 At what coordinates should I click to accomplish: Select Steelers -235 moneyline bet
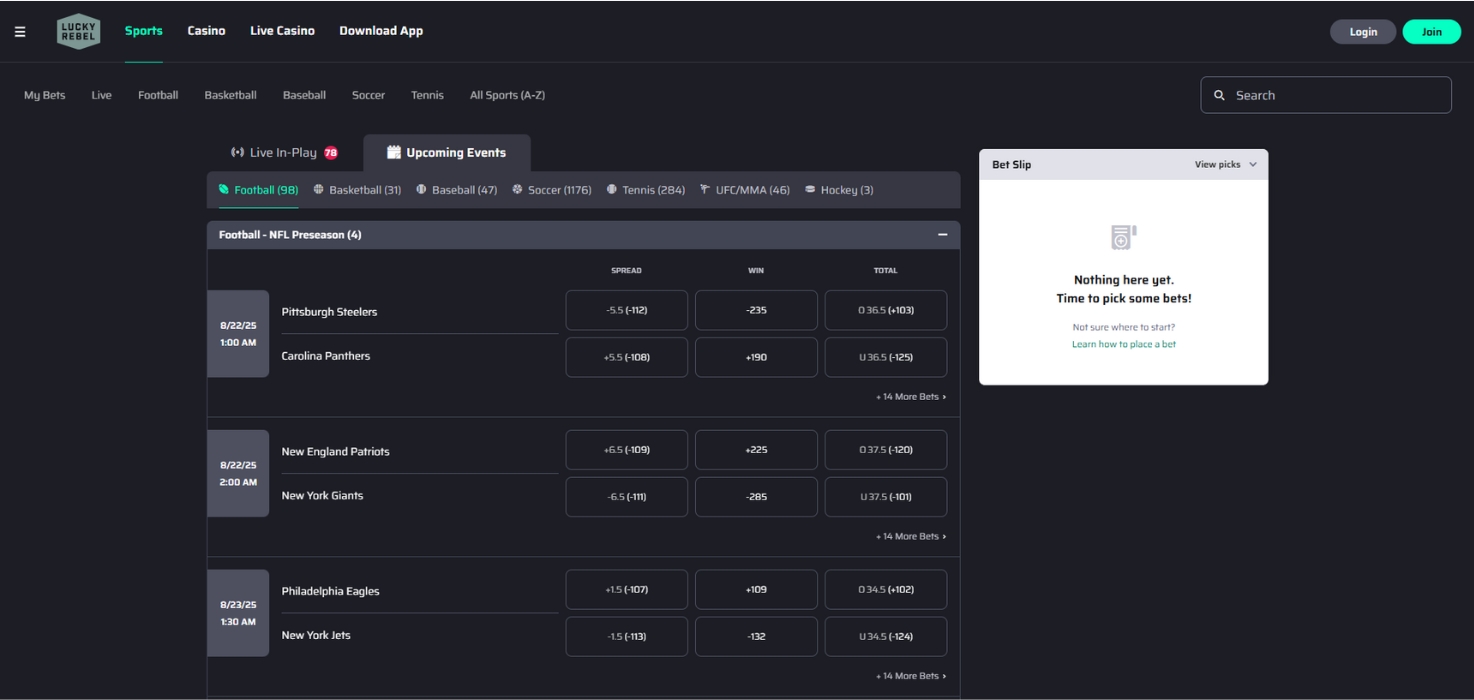click(755, 310)
